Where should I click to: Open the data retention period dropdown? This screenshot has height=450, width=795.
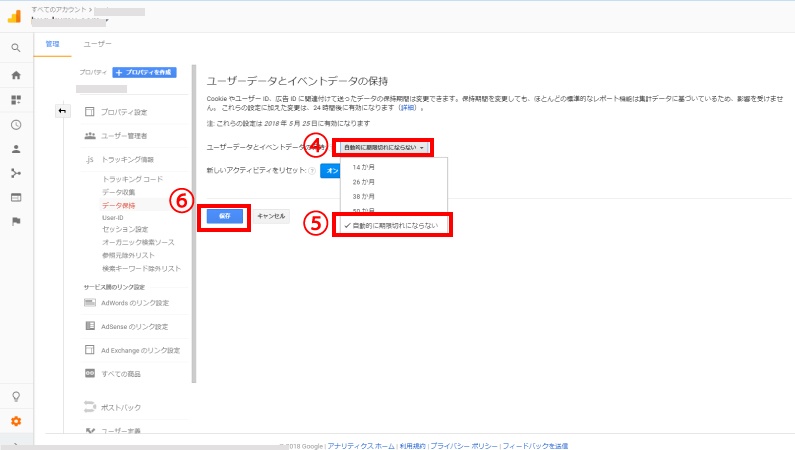pyautogui.click(x=384, y=147)
